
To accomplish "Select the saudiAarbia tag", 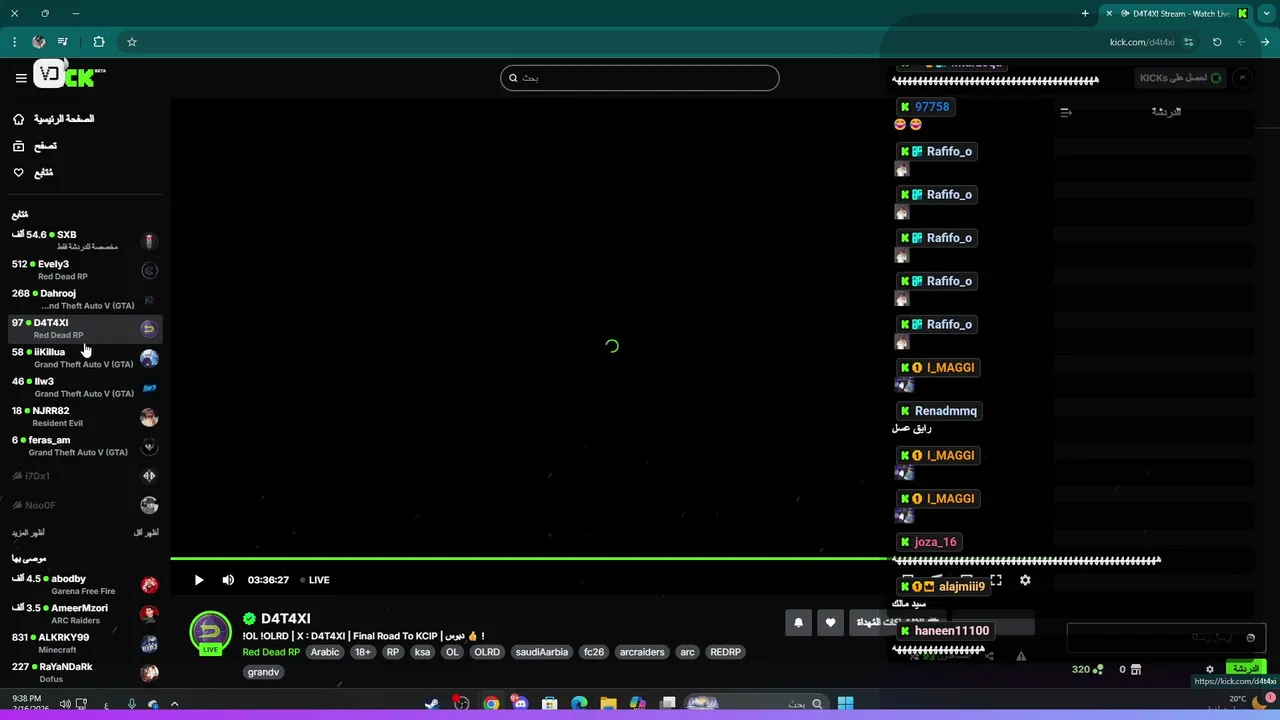I will point(542,652).
